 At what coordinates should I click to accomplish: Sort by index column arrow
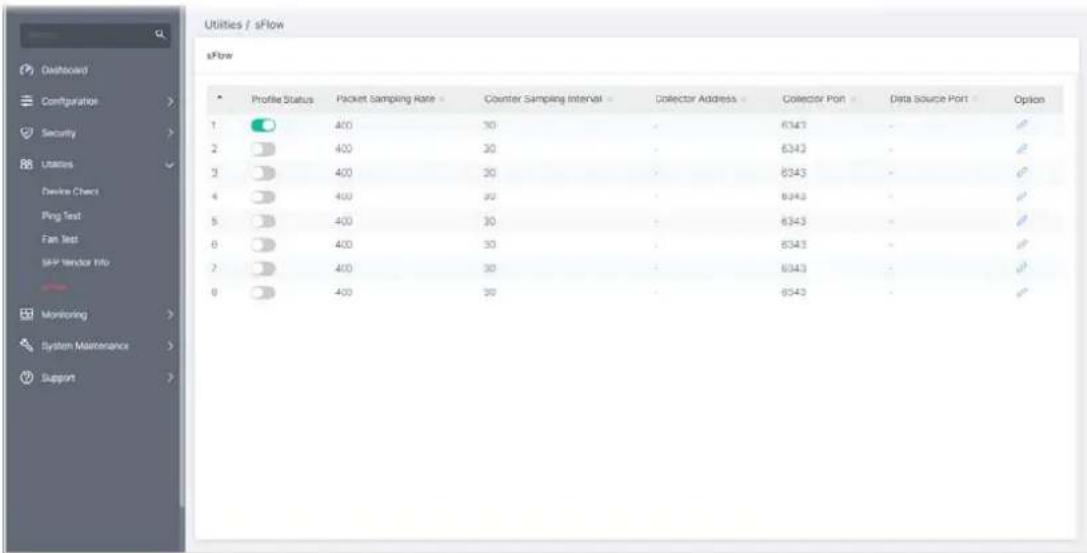(219, 99)
